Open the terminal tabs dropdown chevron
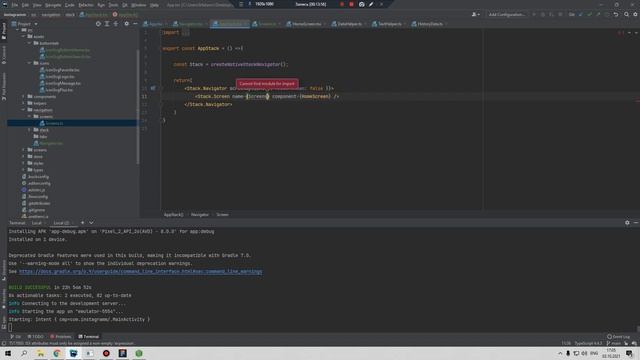The height and width of the screenshot is (360, 640). tap(91, 222)
